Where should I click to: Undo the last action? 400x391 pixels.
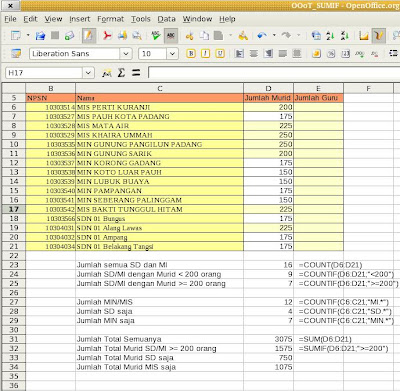click(x=262, y=35)
